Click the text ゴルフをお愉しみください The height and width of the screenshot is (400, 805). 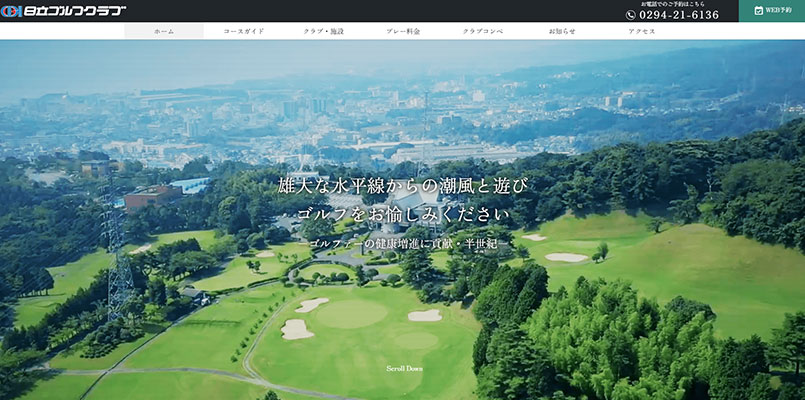click(404, 215)
